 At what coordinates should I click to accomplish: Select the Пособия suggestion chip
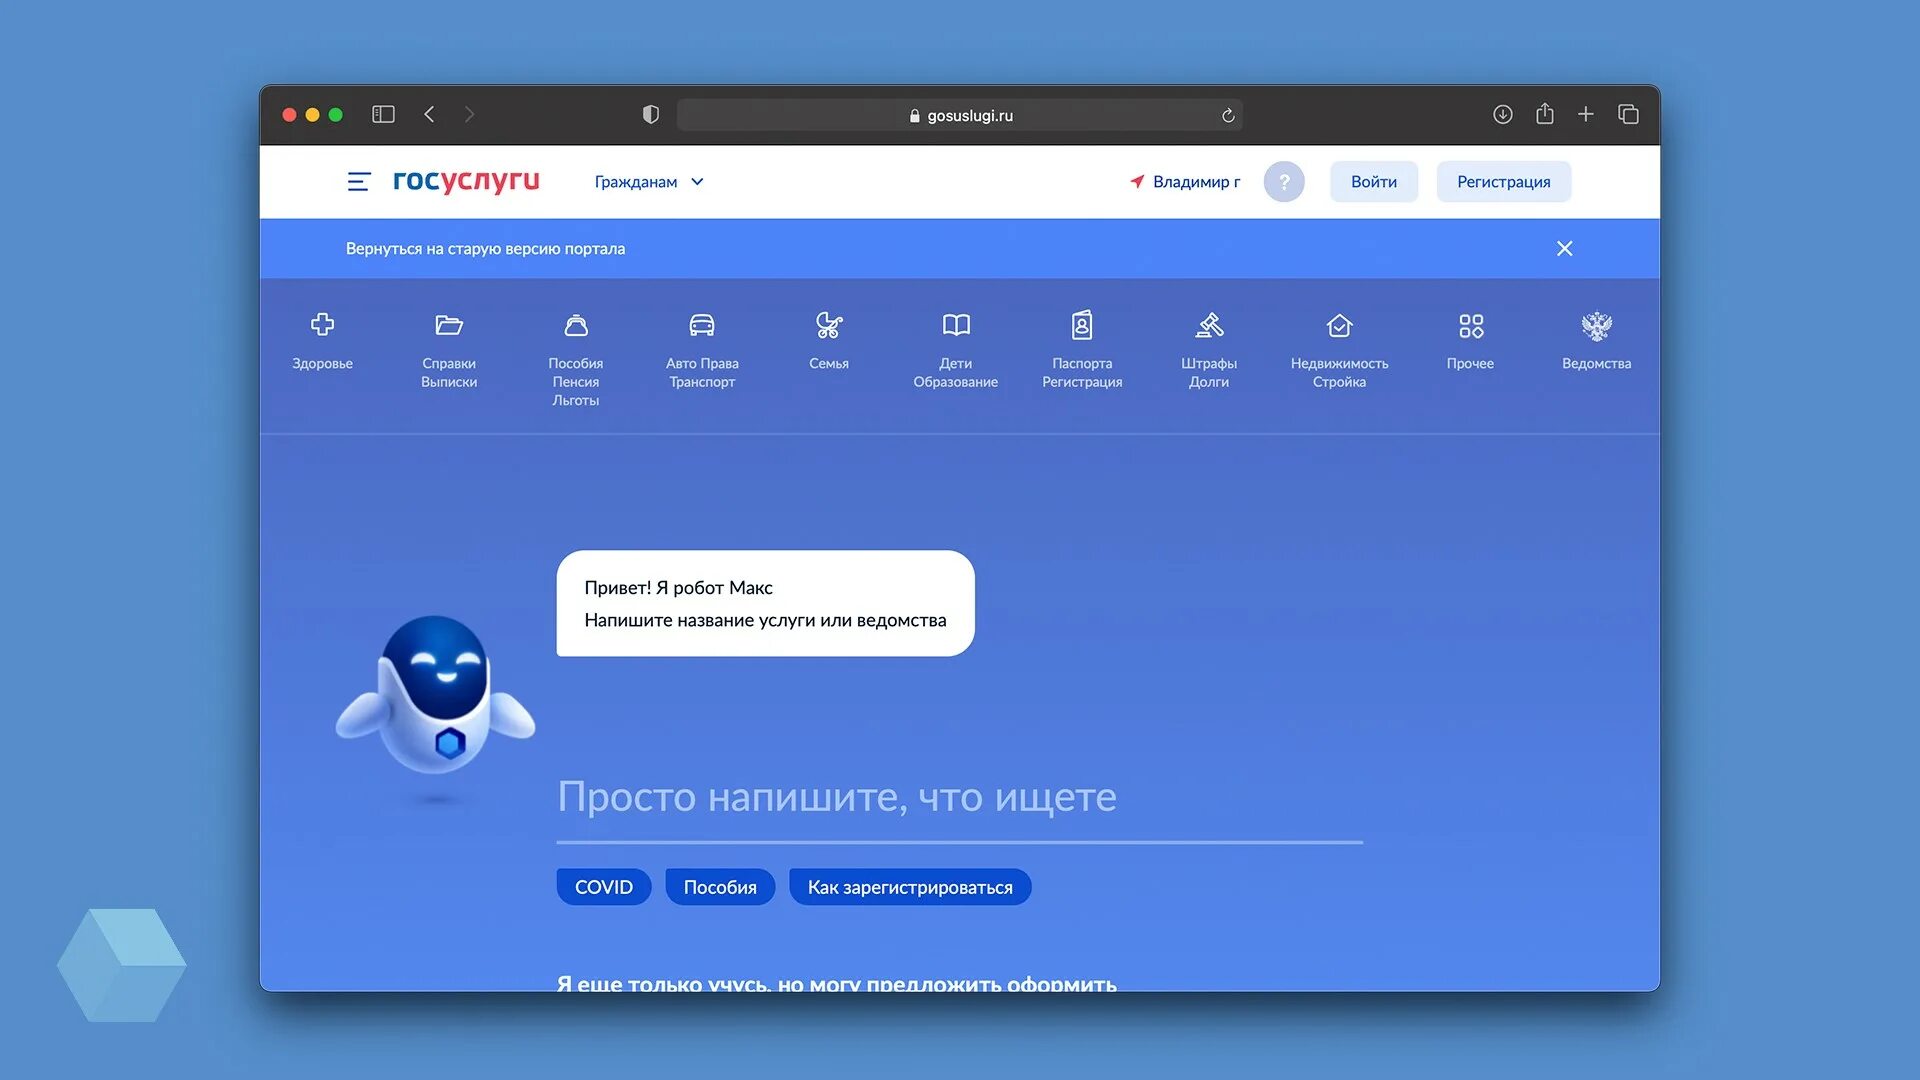720,888
